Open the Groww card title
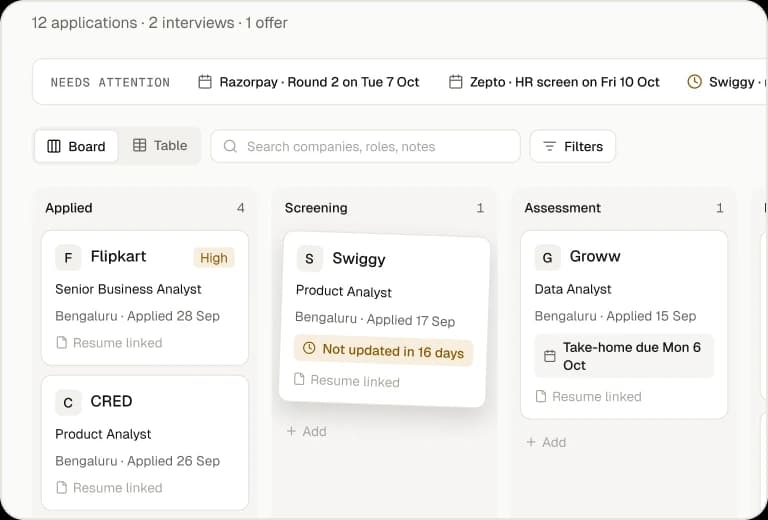This screenshot has height=520, width=768. pyautogui.click(x=595, y=256)
